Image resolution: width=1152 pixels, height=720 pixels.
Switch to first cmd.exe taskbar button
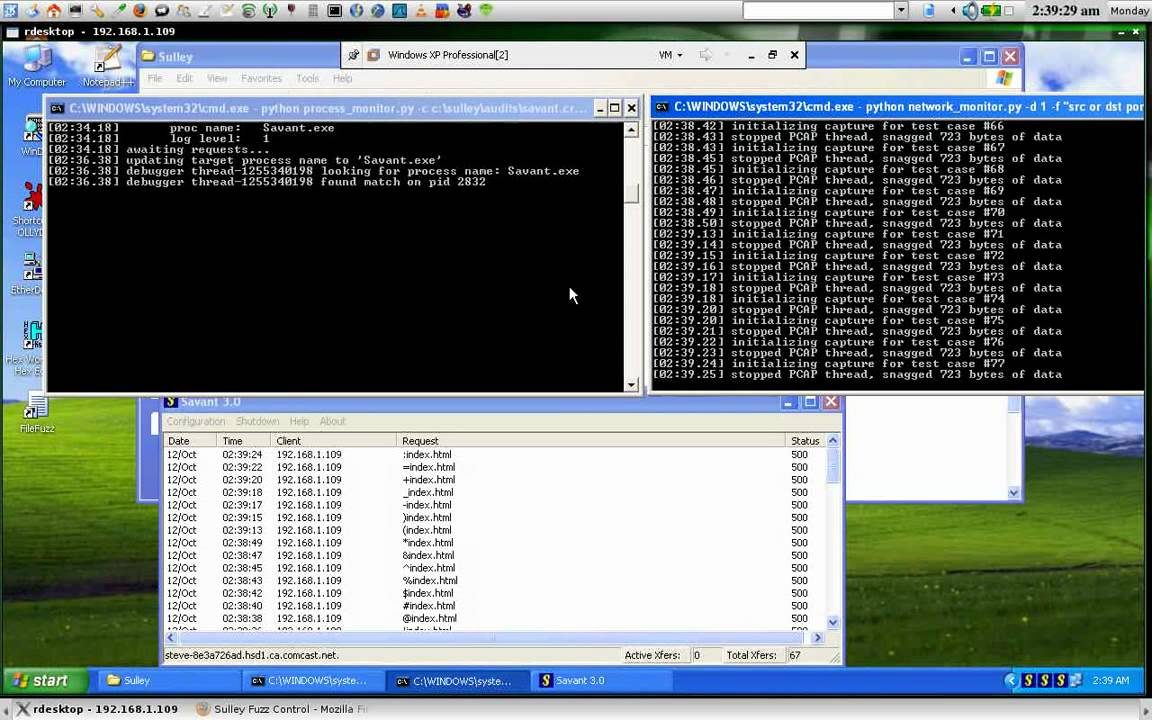point(312,681)
